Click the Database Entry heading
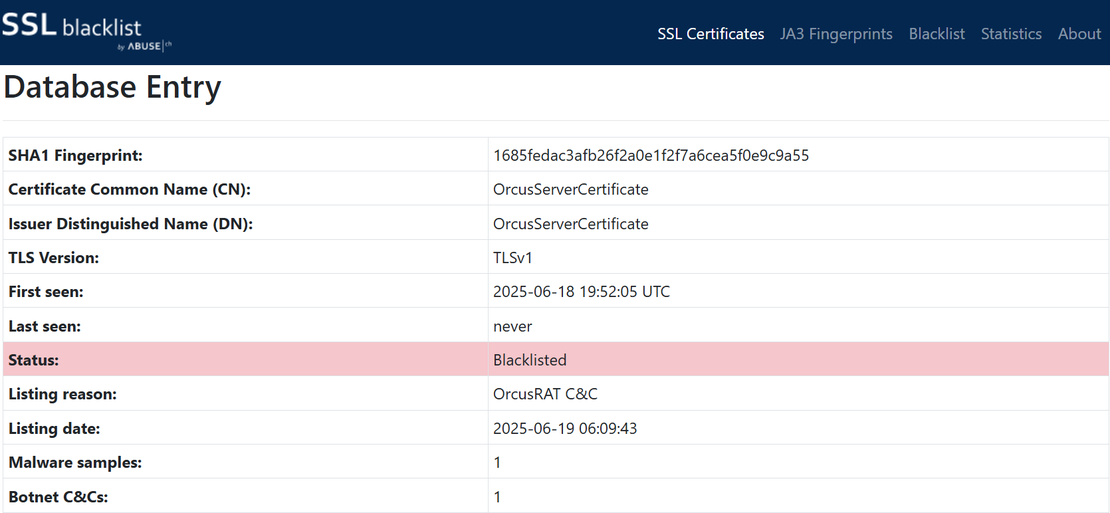The image size is (1110, 513). pyautogui.click(x=112, y=88)
